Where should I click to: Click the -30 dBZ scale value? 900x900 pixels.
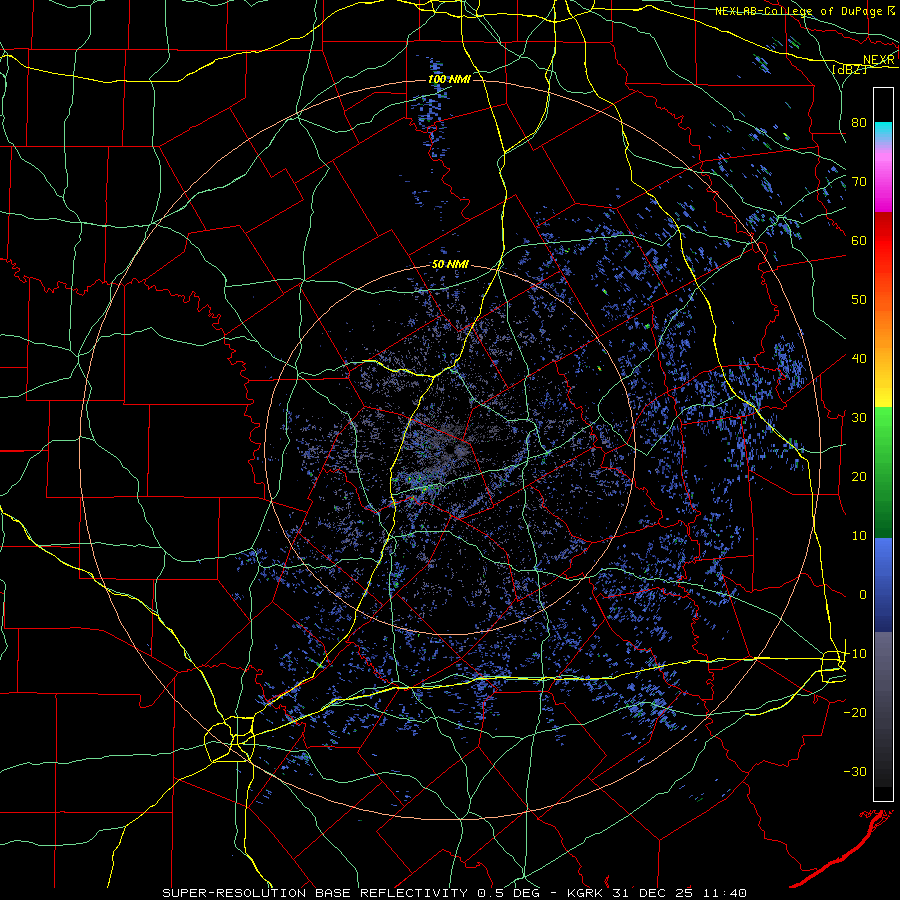point(855,771)
